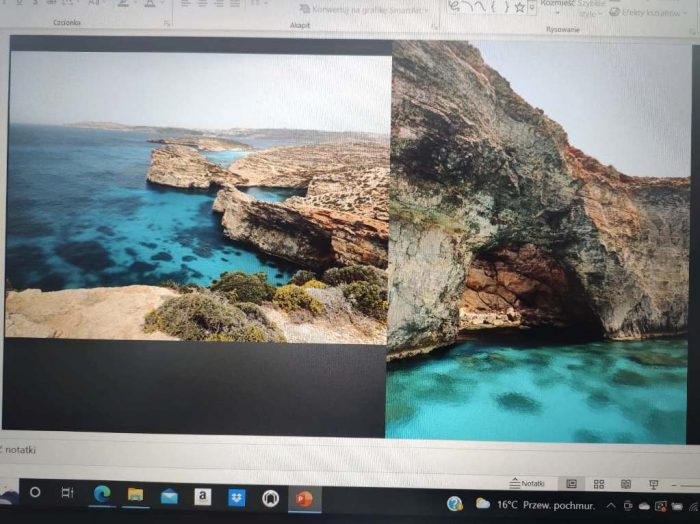Switch to Reading view
Viewport: 700px width, 524px height.
click(x=626, y=484)
